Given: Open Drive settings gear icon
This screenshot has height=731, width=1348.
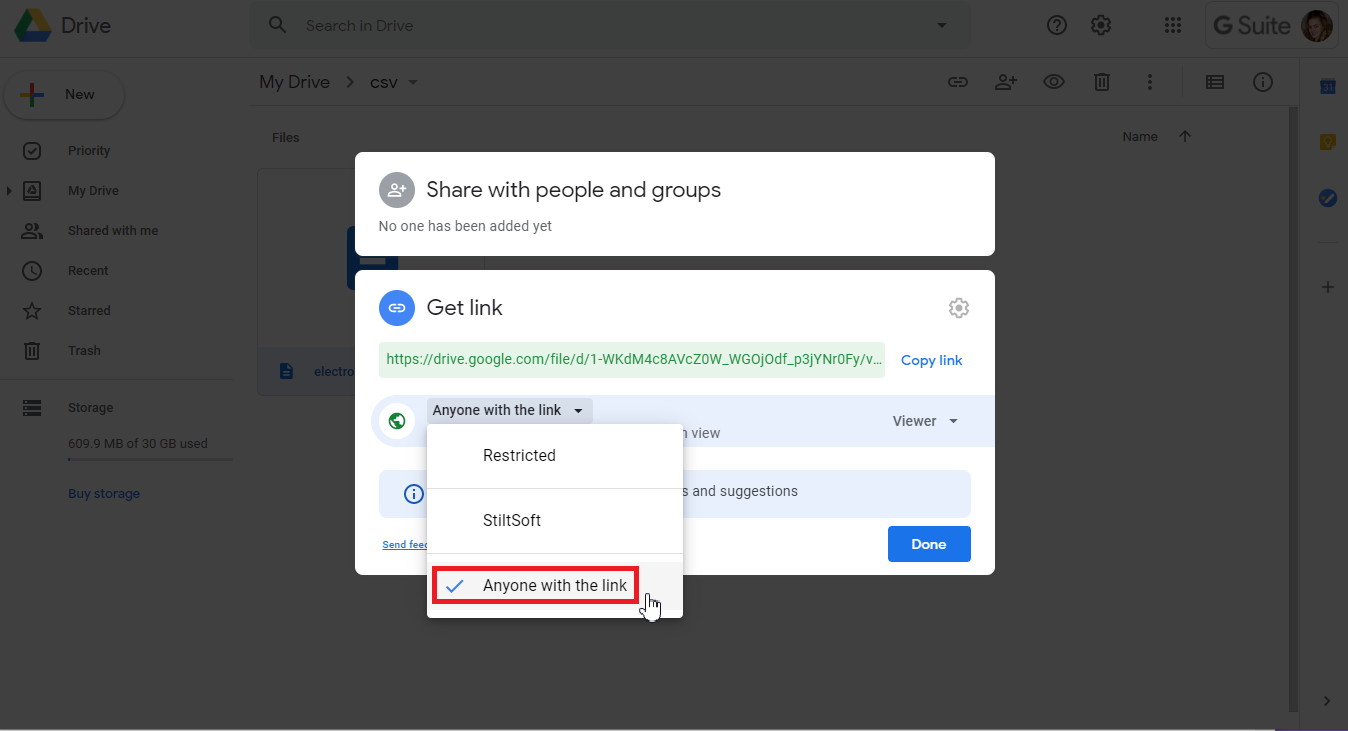Looking at the screenshot, I should (1101, 26).
